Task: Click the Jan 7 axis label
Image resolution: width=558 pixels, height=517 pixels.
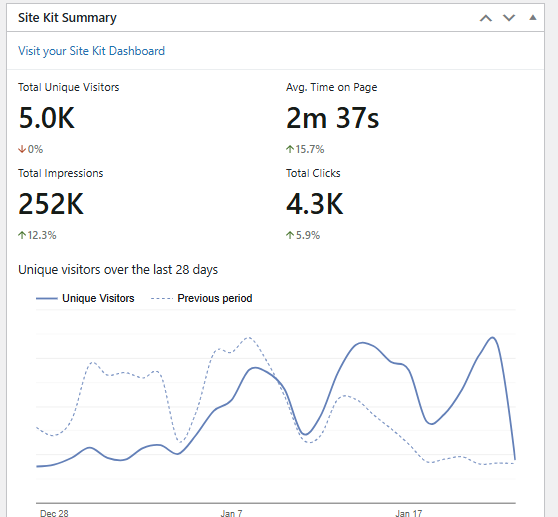Action: pos(231,513)
